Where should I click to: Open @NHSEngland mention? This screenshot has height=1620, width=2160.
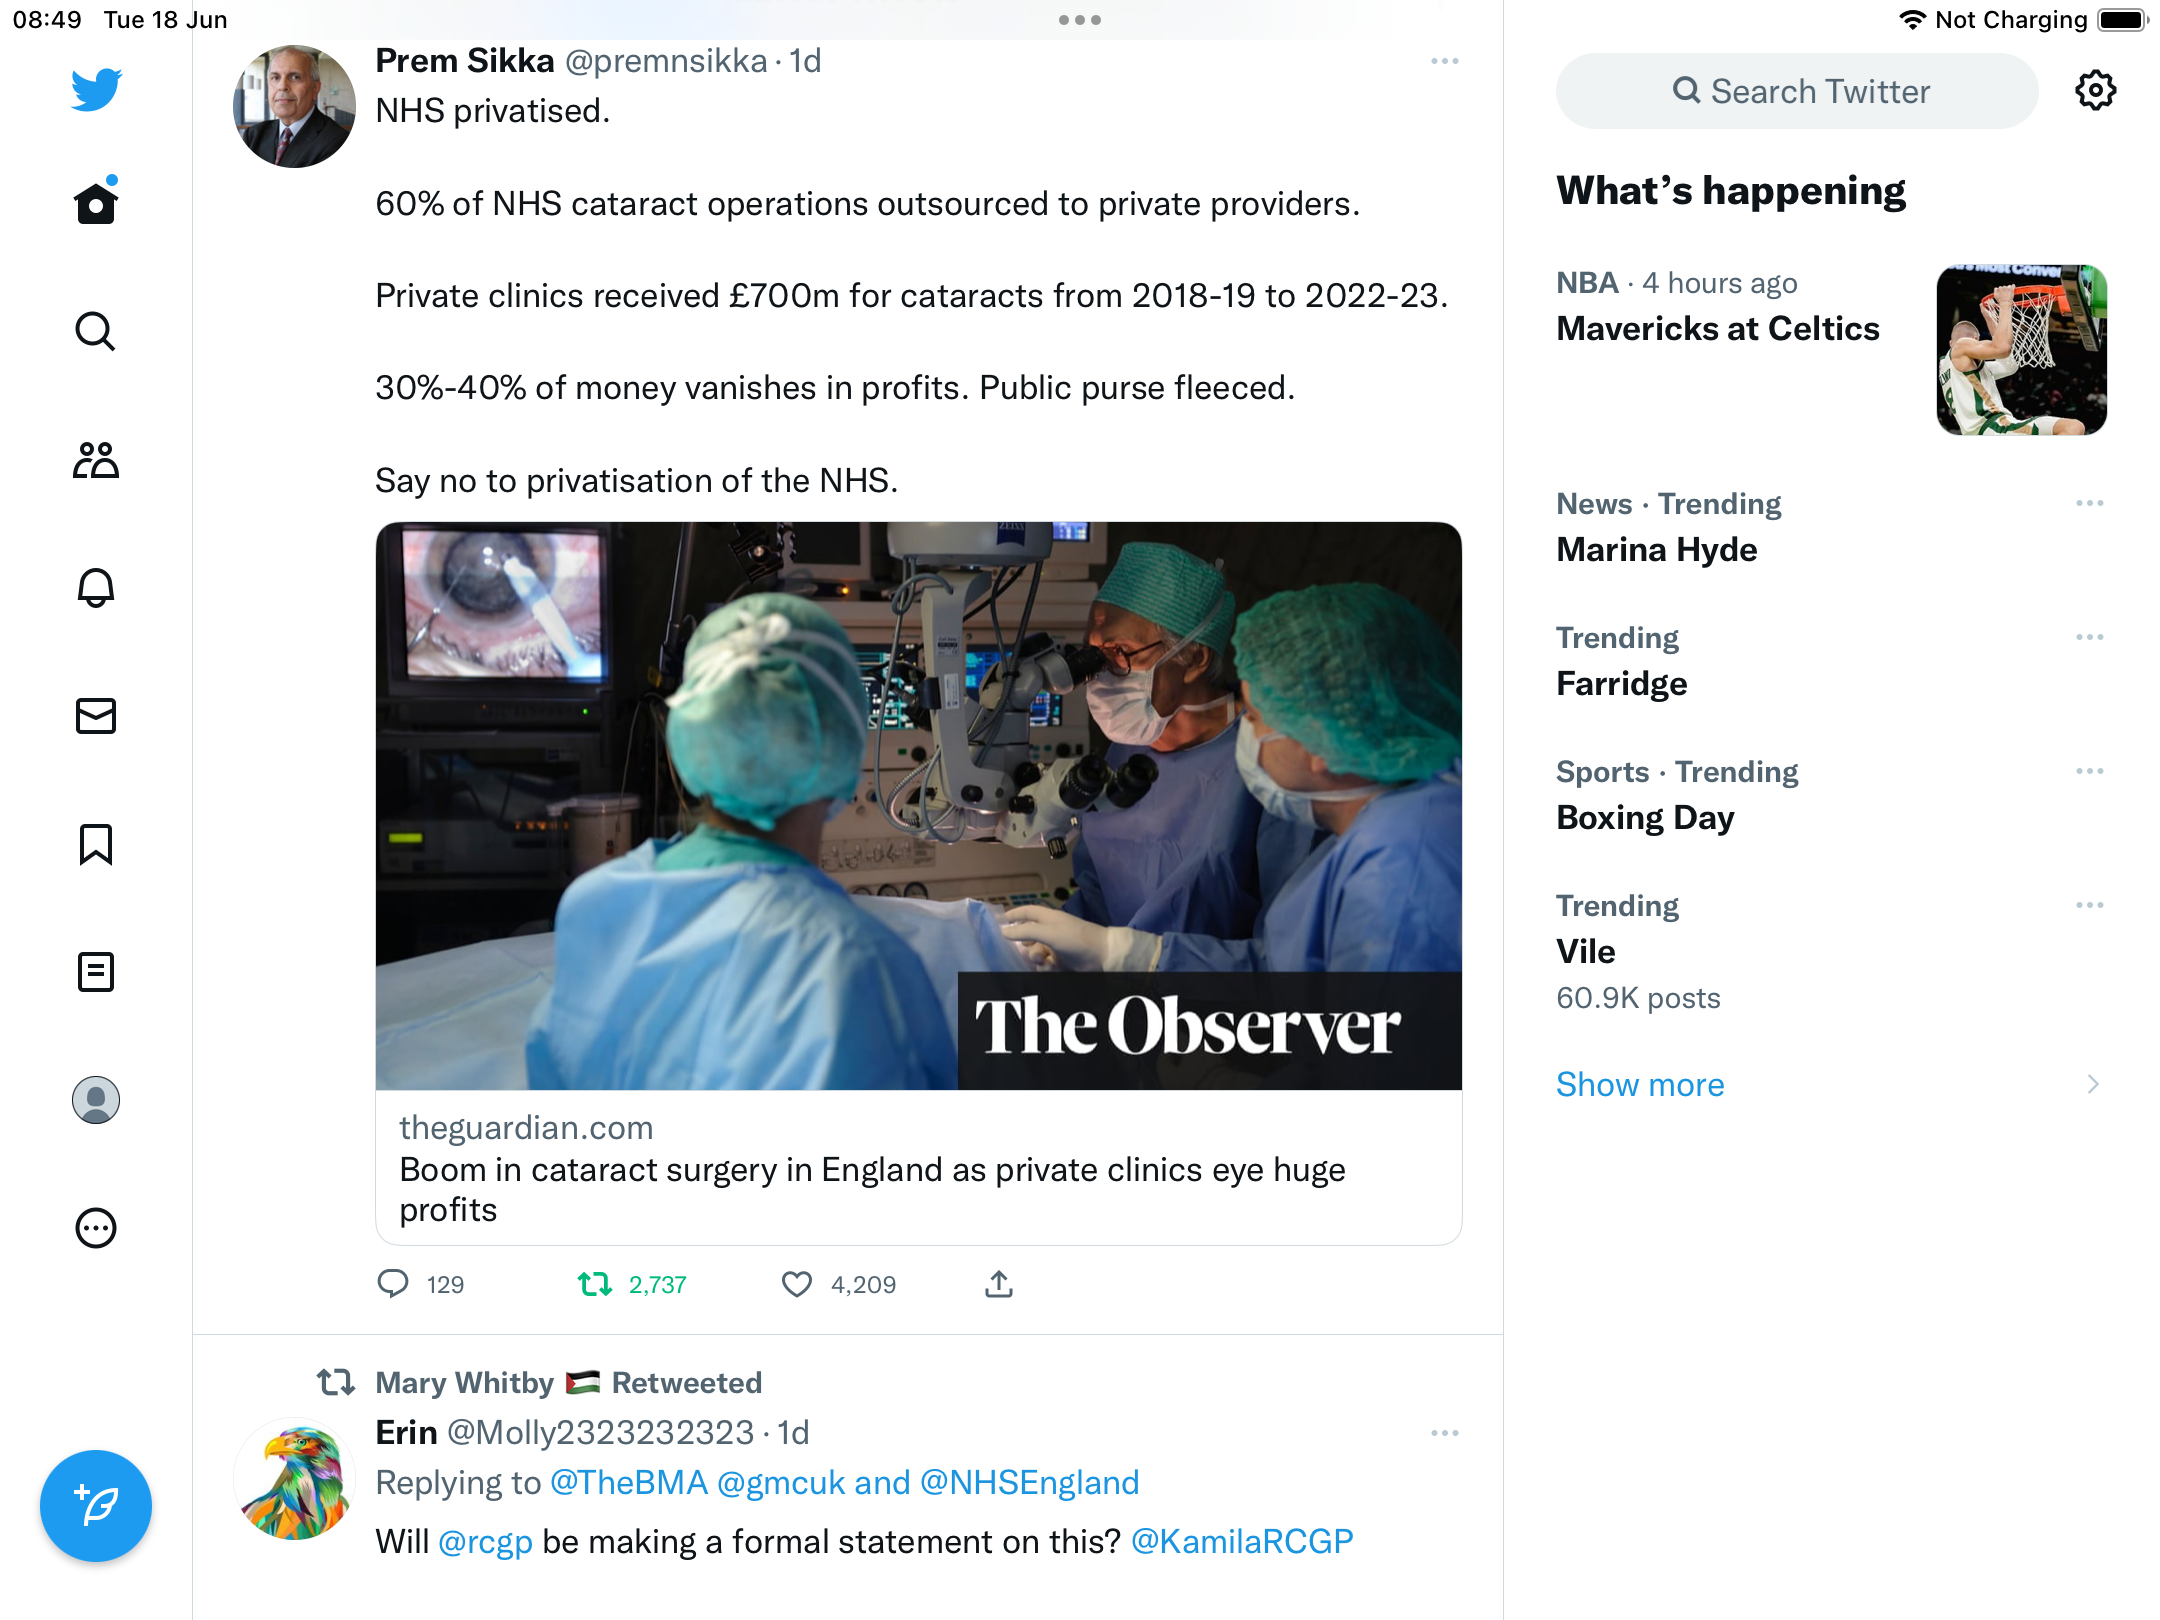(x=1029, y=1483)
